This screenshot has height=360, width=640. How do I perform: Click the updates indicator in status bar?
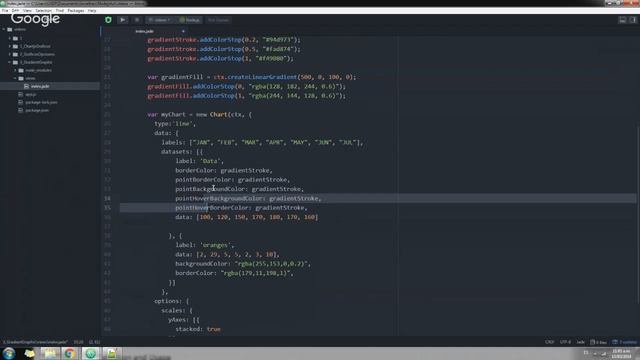pos(624,342)
